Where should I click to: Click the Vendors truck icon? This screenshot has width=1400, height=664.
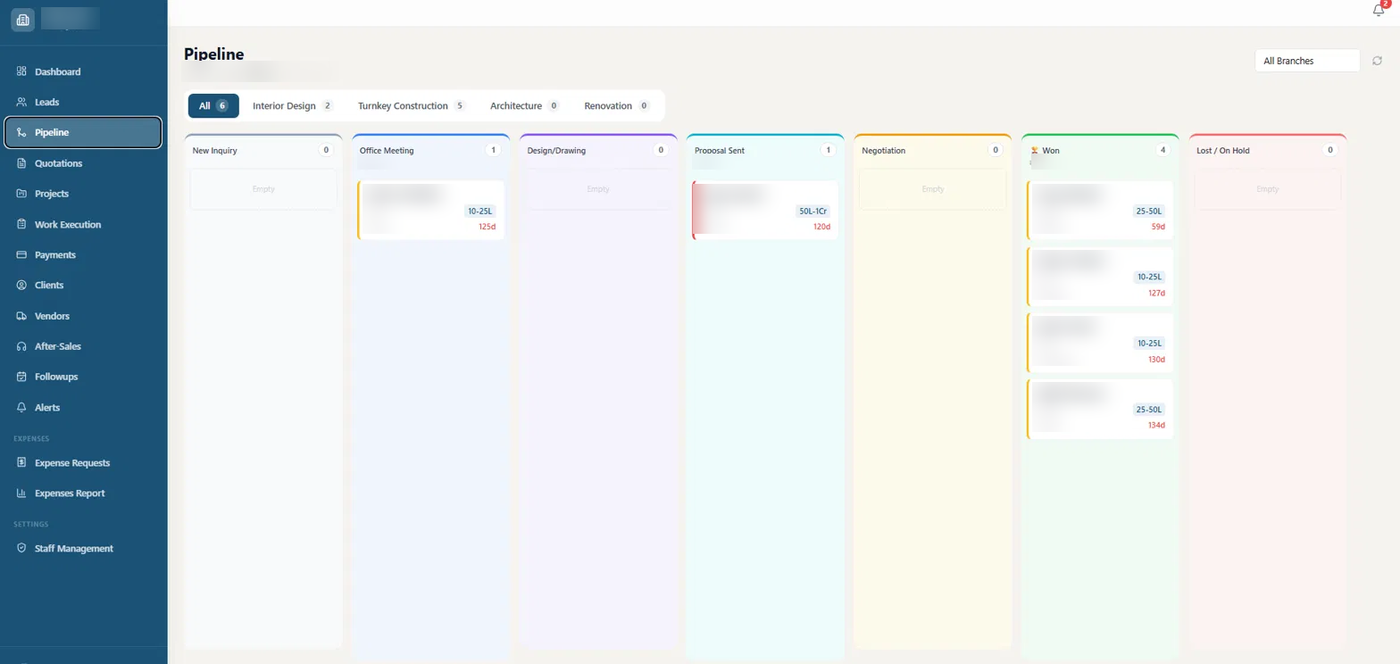tap(22, 316)
